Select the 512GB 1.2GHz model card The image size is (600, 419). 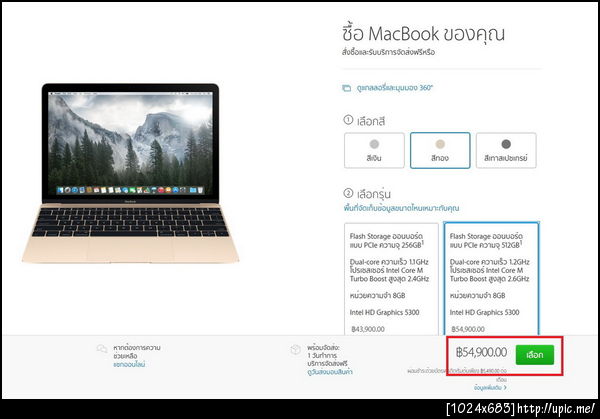click(x=491, y=279)
